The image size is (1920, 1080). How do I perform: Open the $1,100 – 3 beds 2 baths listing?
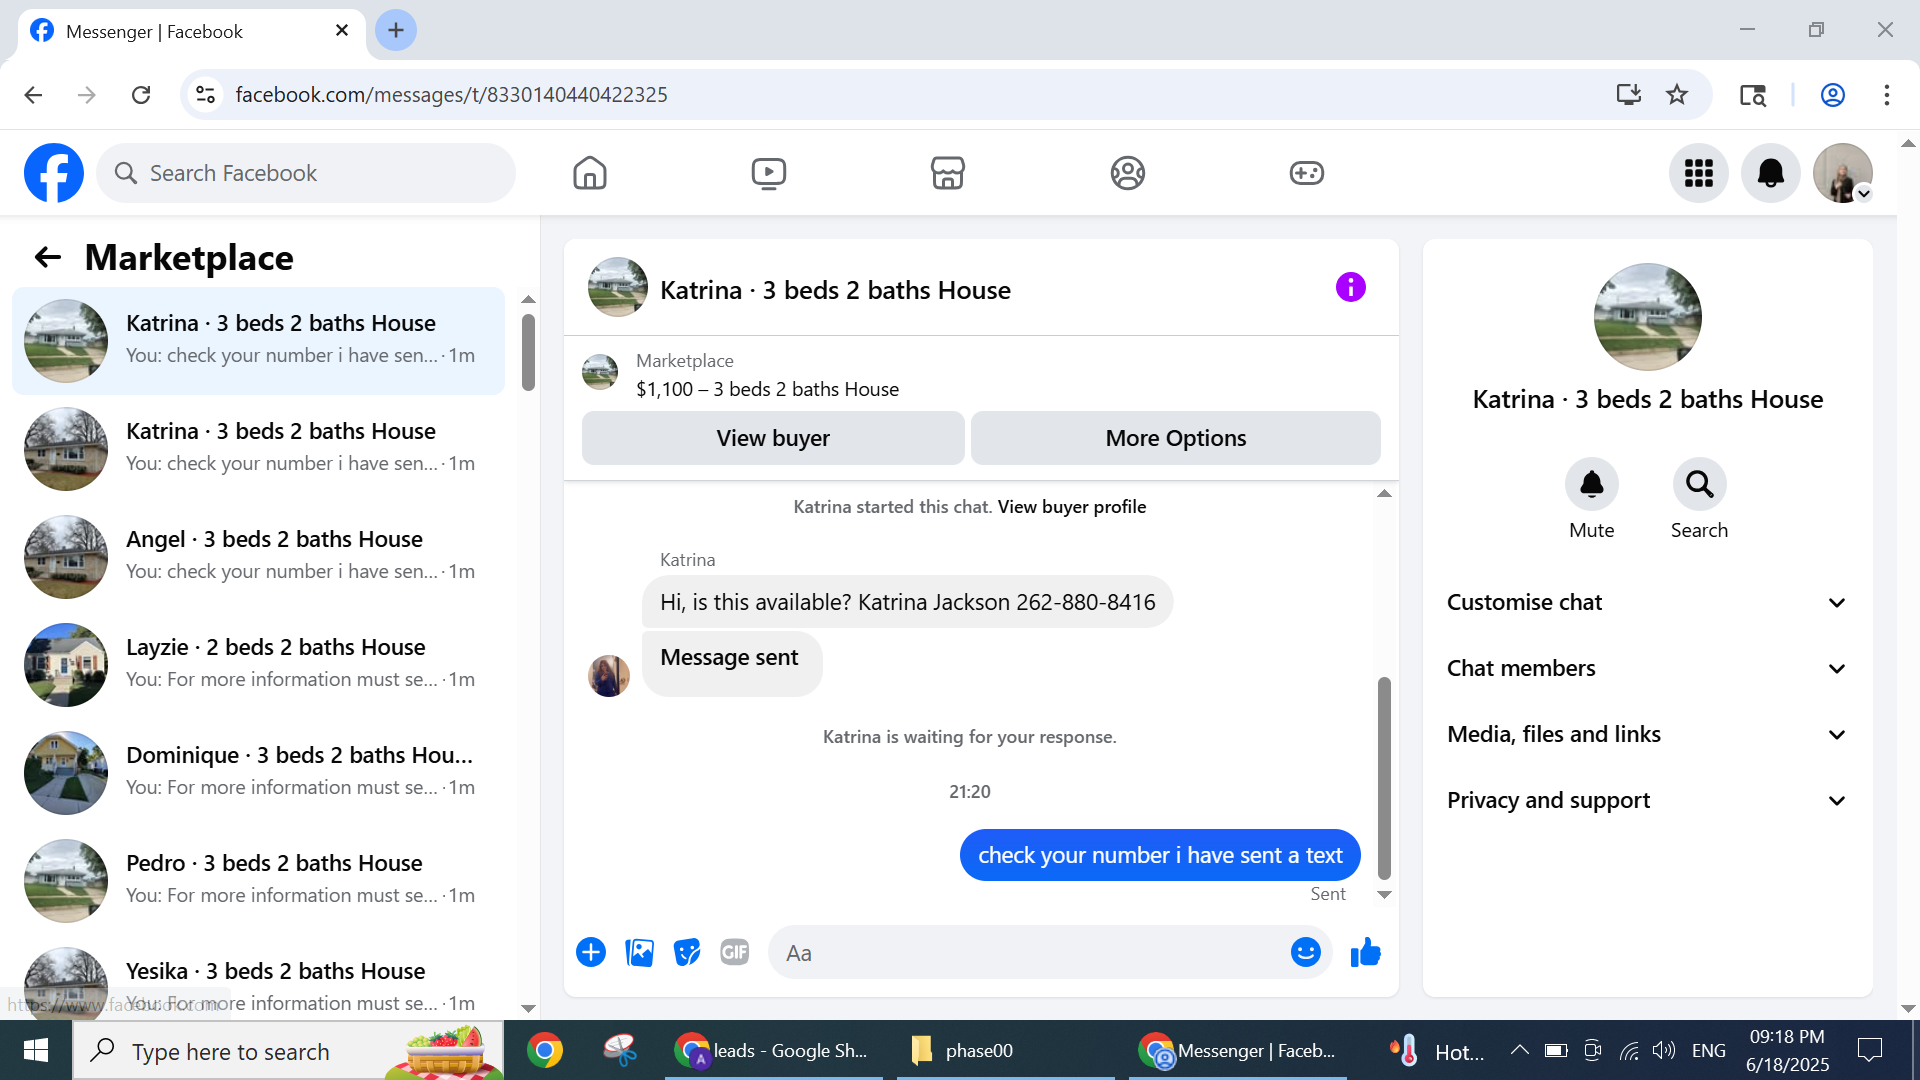click(x=767, y=389)
